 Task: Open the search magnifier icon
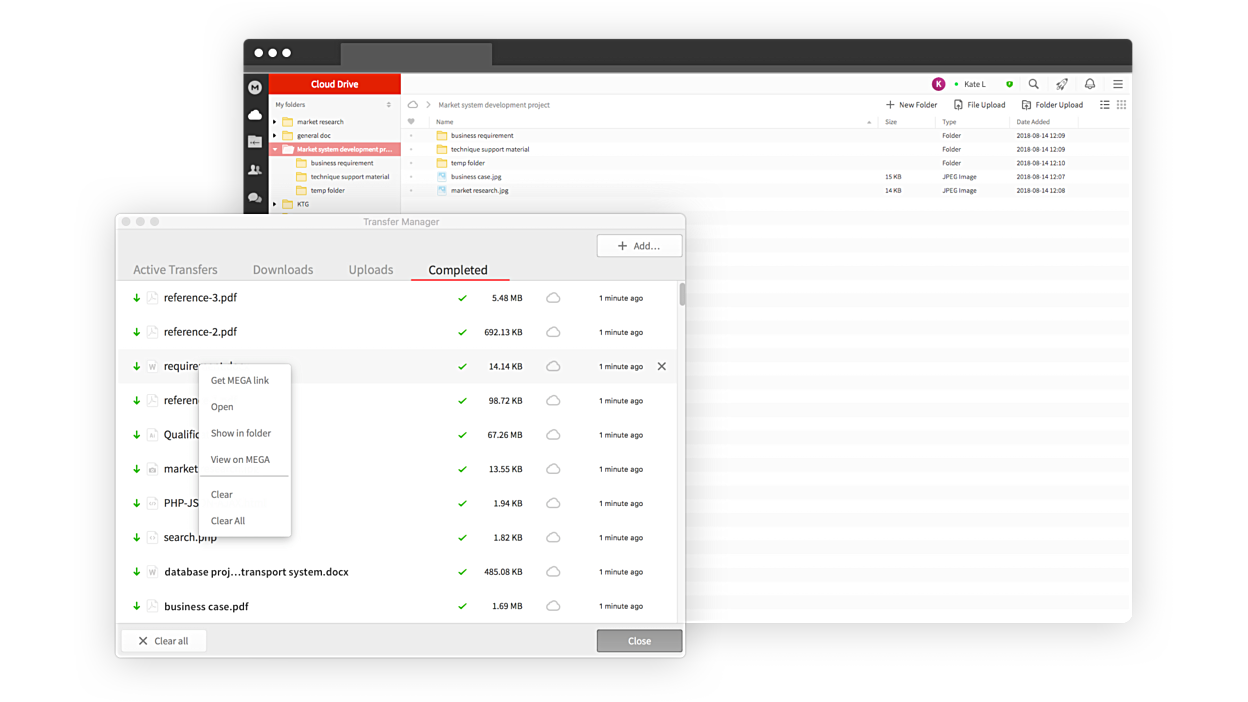tap(1034, 84)
